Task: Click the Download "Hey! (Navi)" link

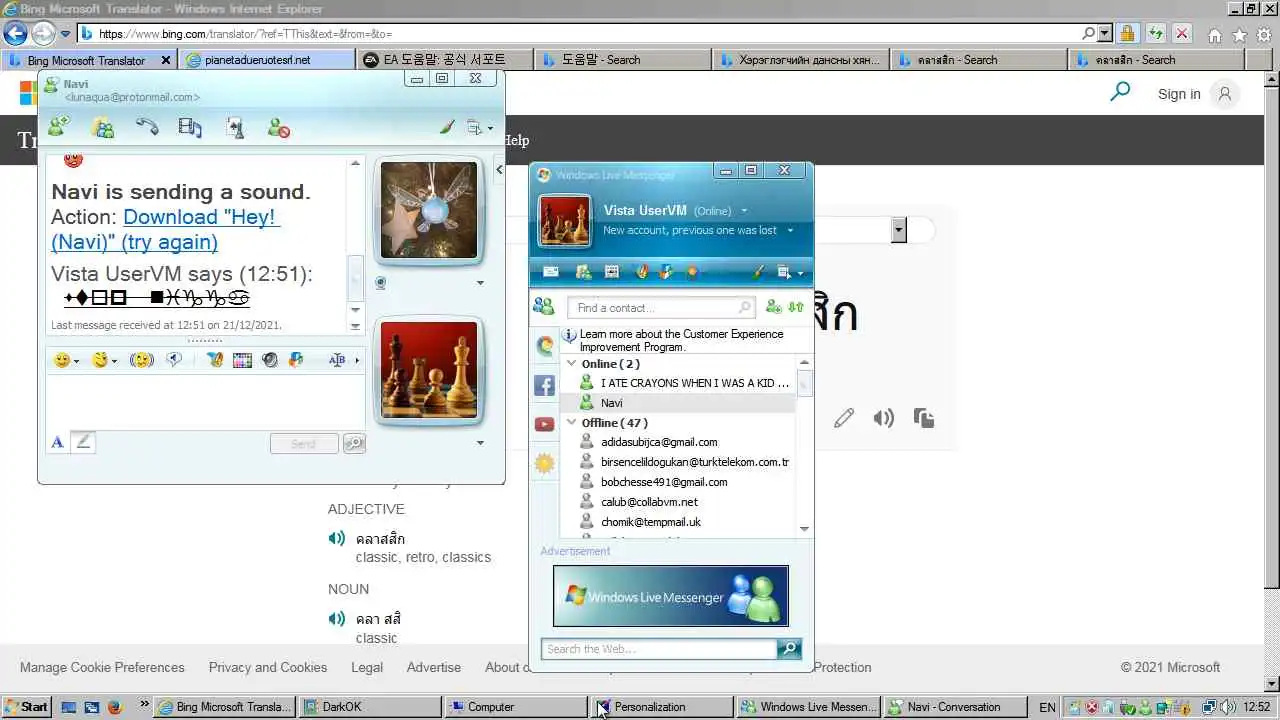Action: click(166, 229)
